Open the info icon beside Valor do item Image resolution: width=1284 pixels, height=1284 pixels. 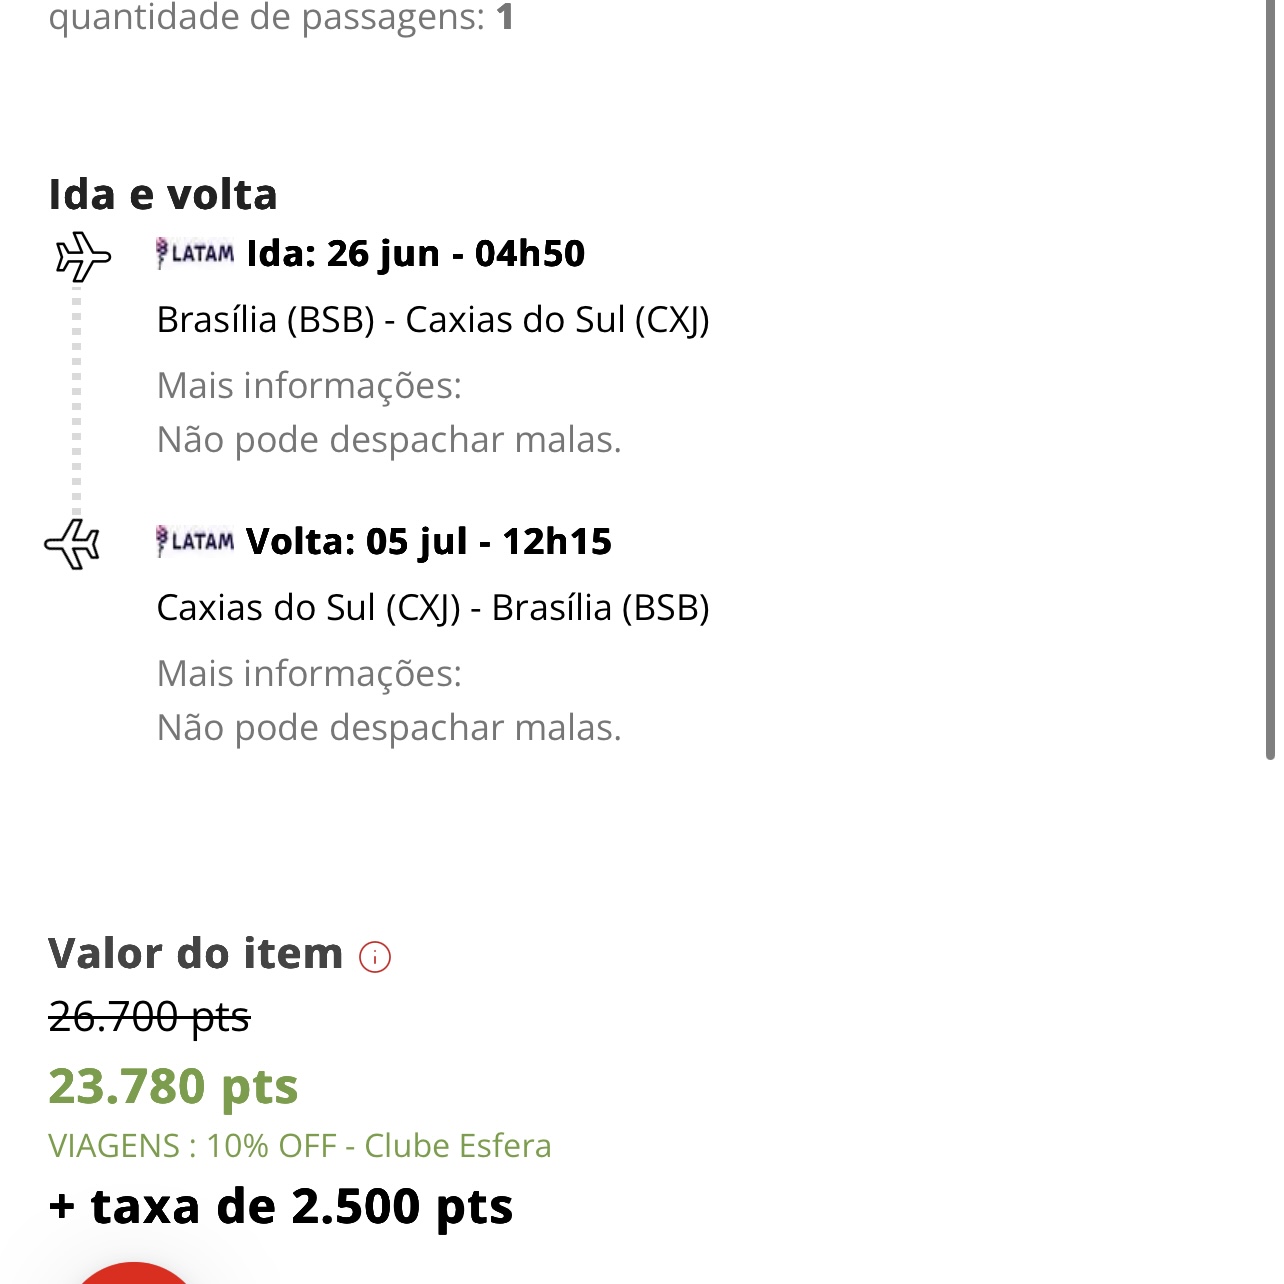[x=374, y=957]
